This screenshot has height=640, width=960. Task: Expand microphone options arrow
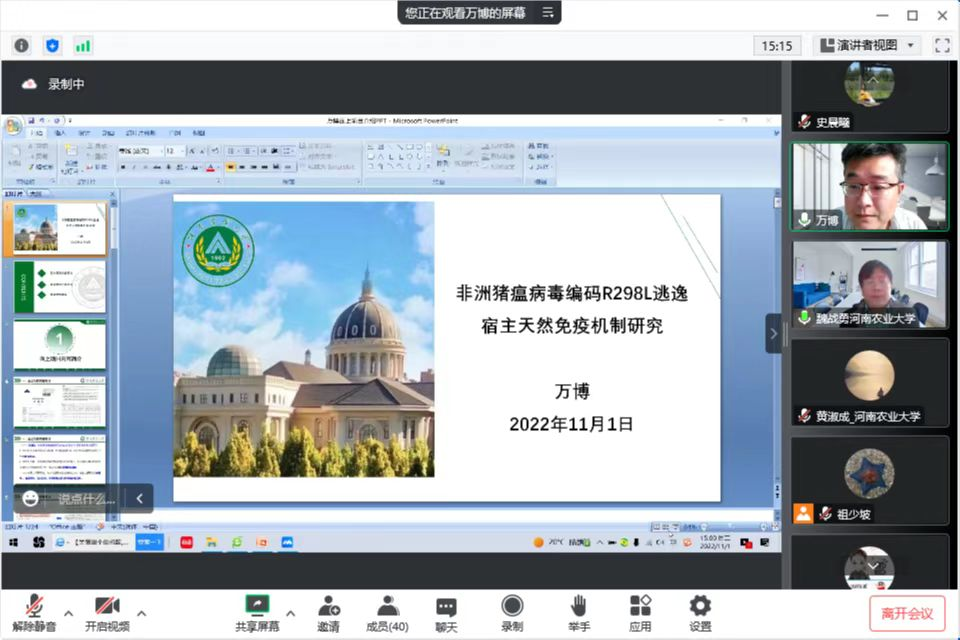(x=68, y=615)
